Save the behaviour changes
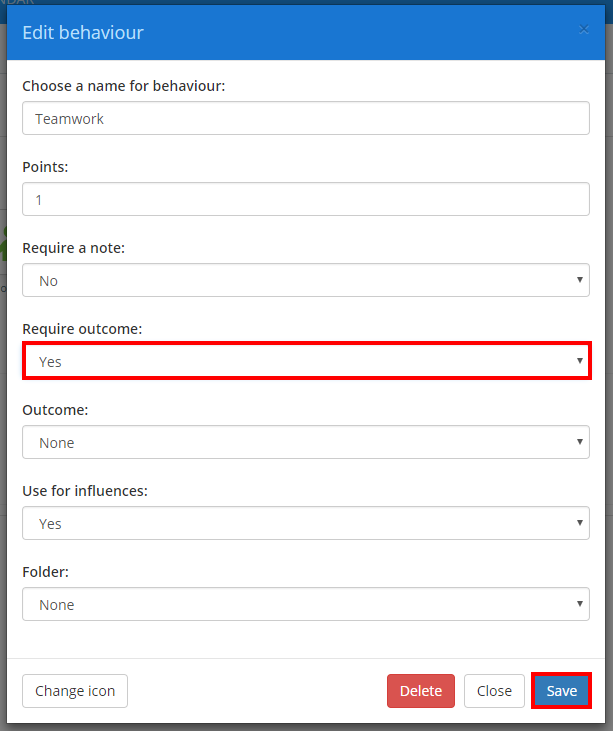 (561, 691)
